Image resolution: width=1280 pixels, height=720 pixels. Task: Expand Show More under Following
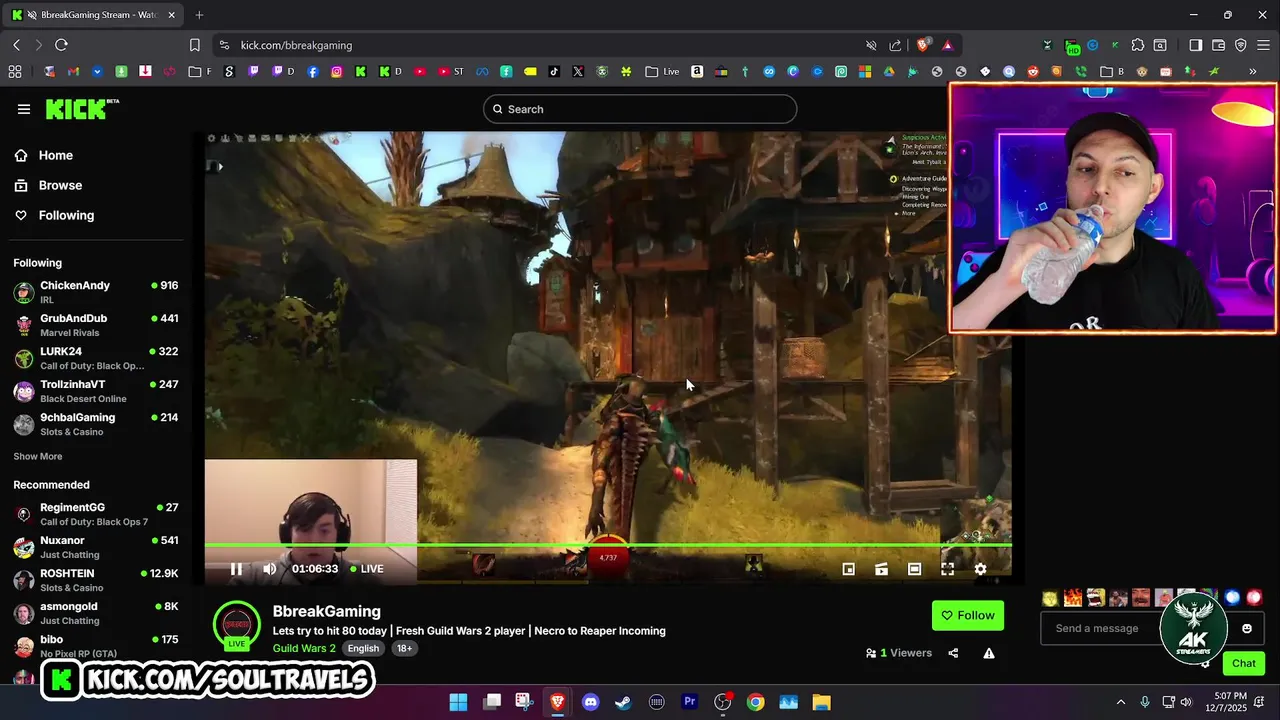tap(38, 456)
